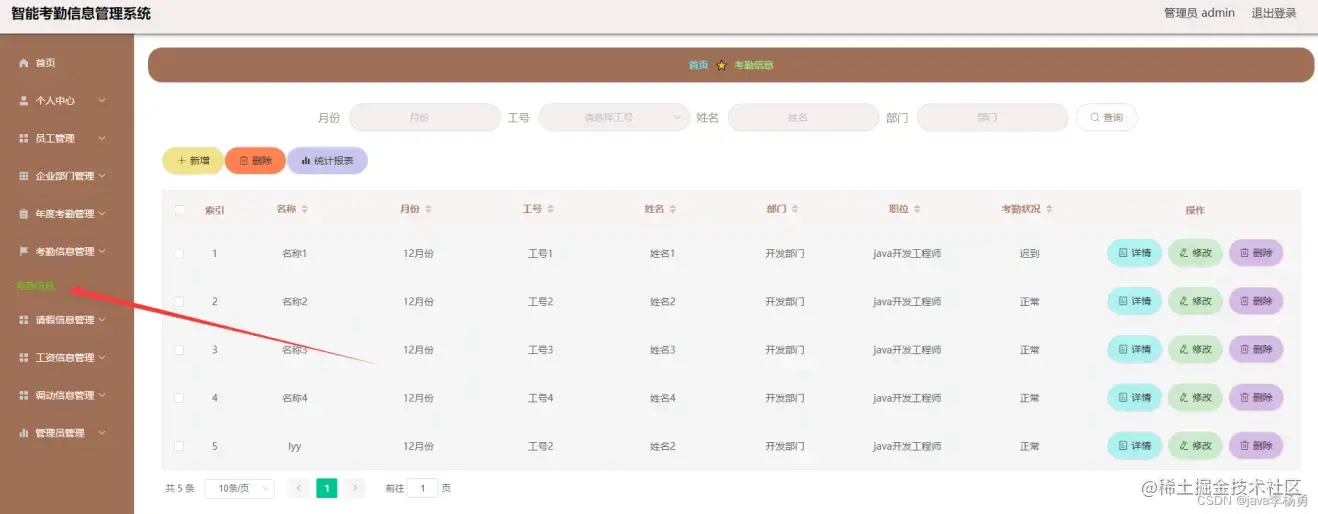This screenshot has width=1318, height=514.
Task: Click the bar chart icon beside 管理员管理
Action: [x=24, y=433]
